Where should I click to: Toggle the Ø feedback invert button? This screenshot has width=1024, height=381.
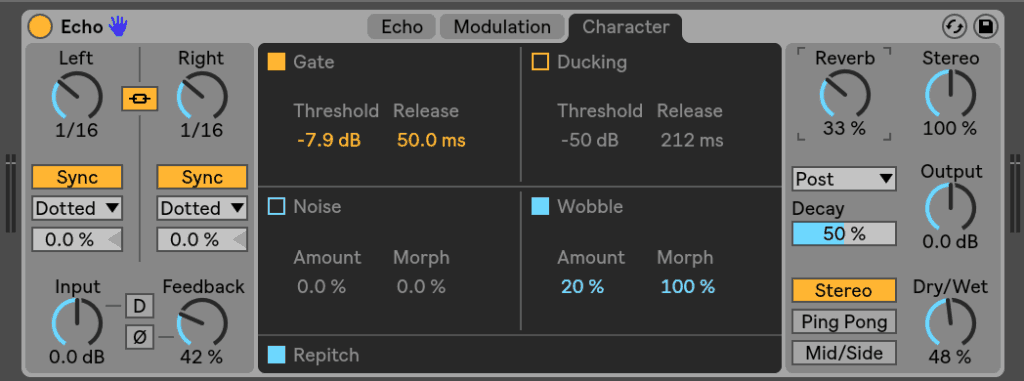[139, 337]
